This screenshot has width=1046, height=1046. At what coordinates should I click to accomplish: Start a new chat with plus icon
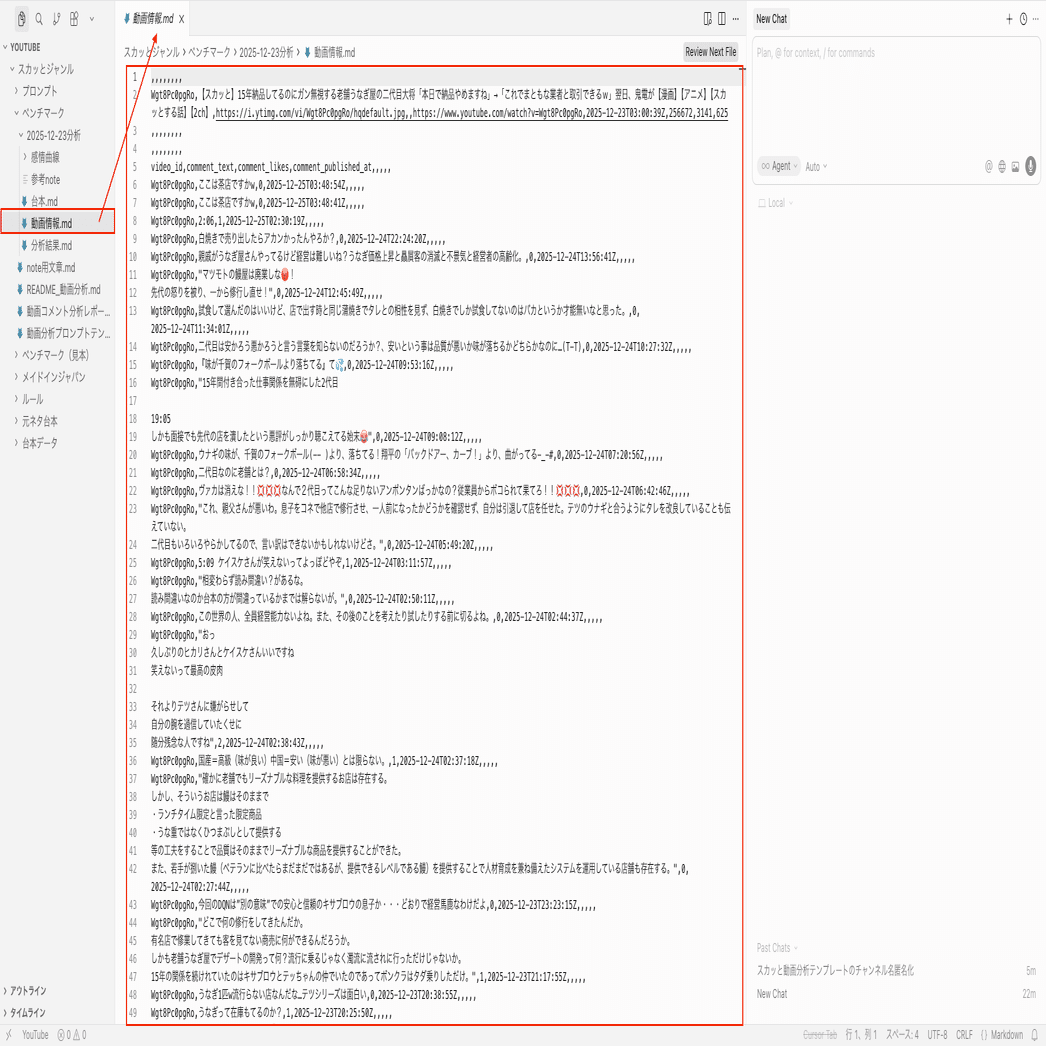coord(1009,19)
